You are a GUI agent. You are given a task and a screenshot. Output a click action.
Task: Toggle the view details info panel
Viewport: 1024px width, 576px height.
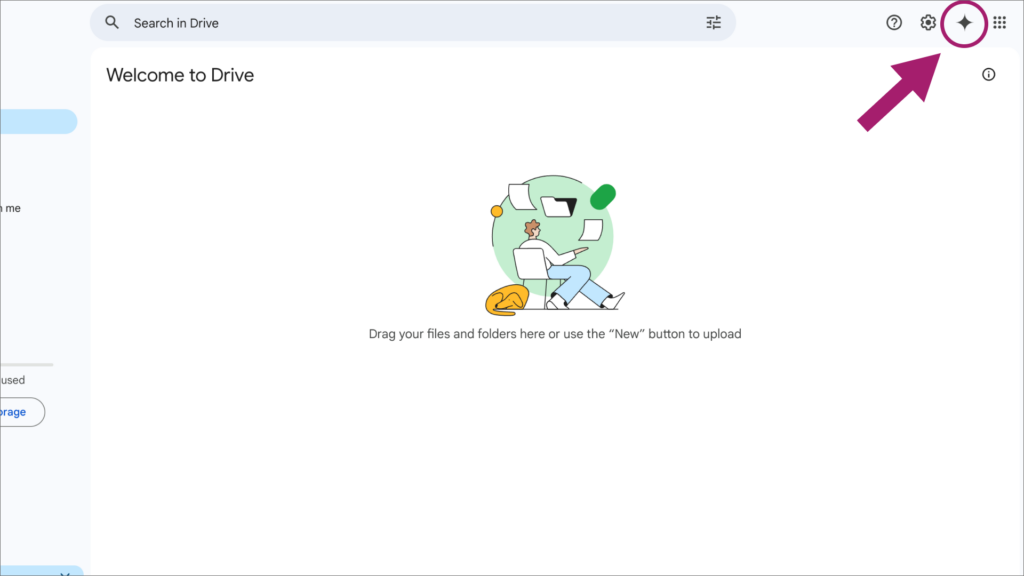(x=989, y=74)
